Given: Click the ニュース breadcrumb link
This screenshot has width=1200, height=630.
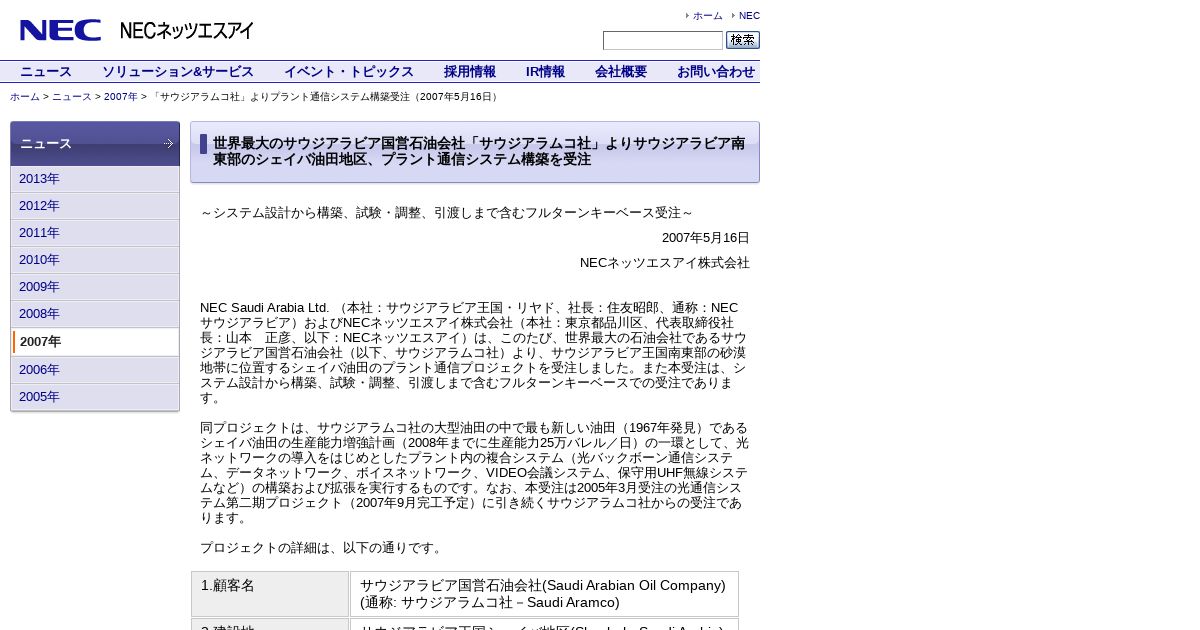Looking at the screenshot, I should point(72,97).
